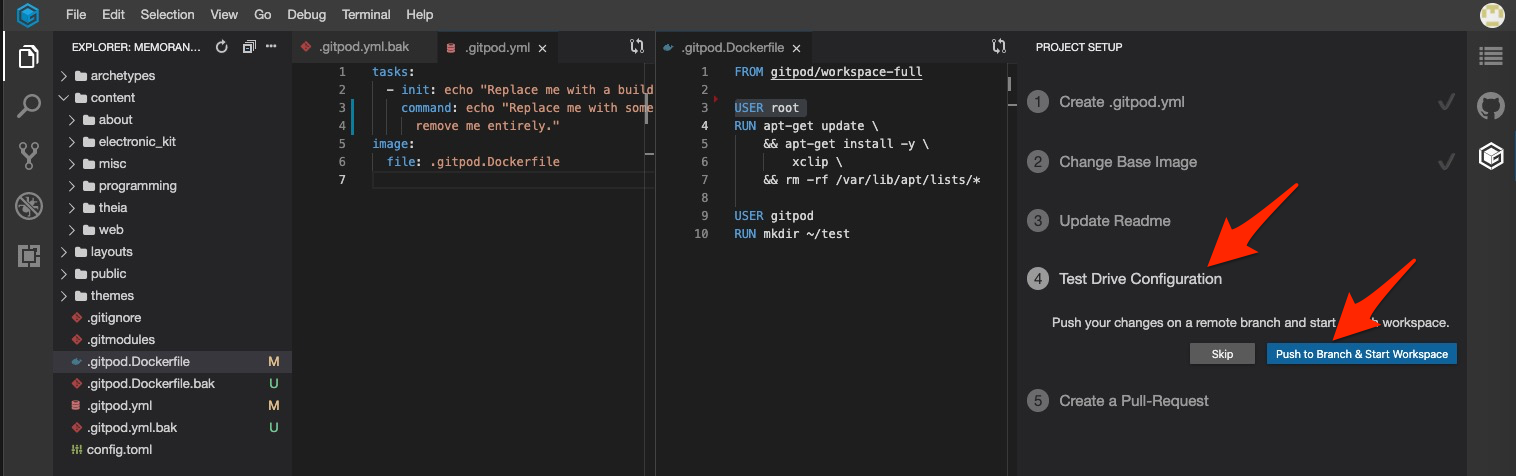Image resolution: width=1516 pixels, height=476 pixels.
Task: Collapse all folders in Explorer
Action: [x=249, y=47]
